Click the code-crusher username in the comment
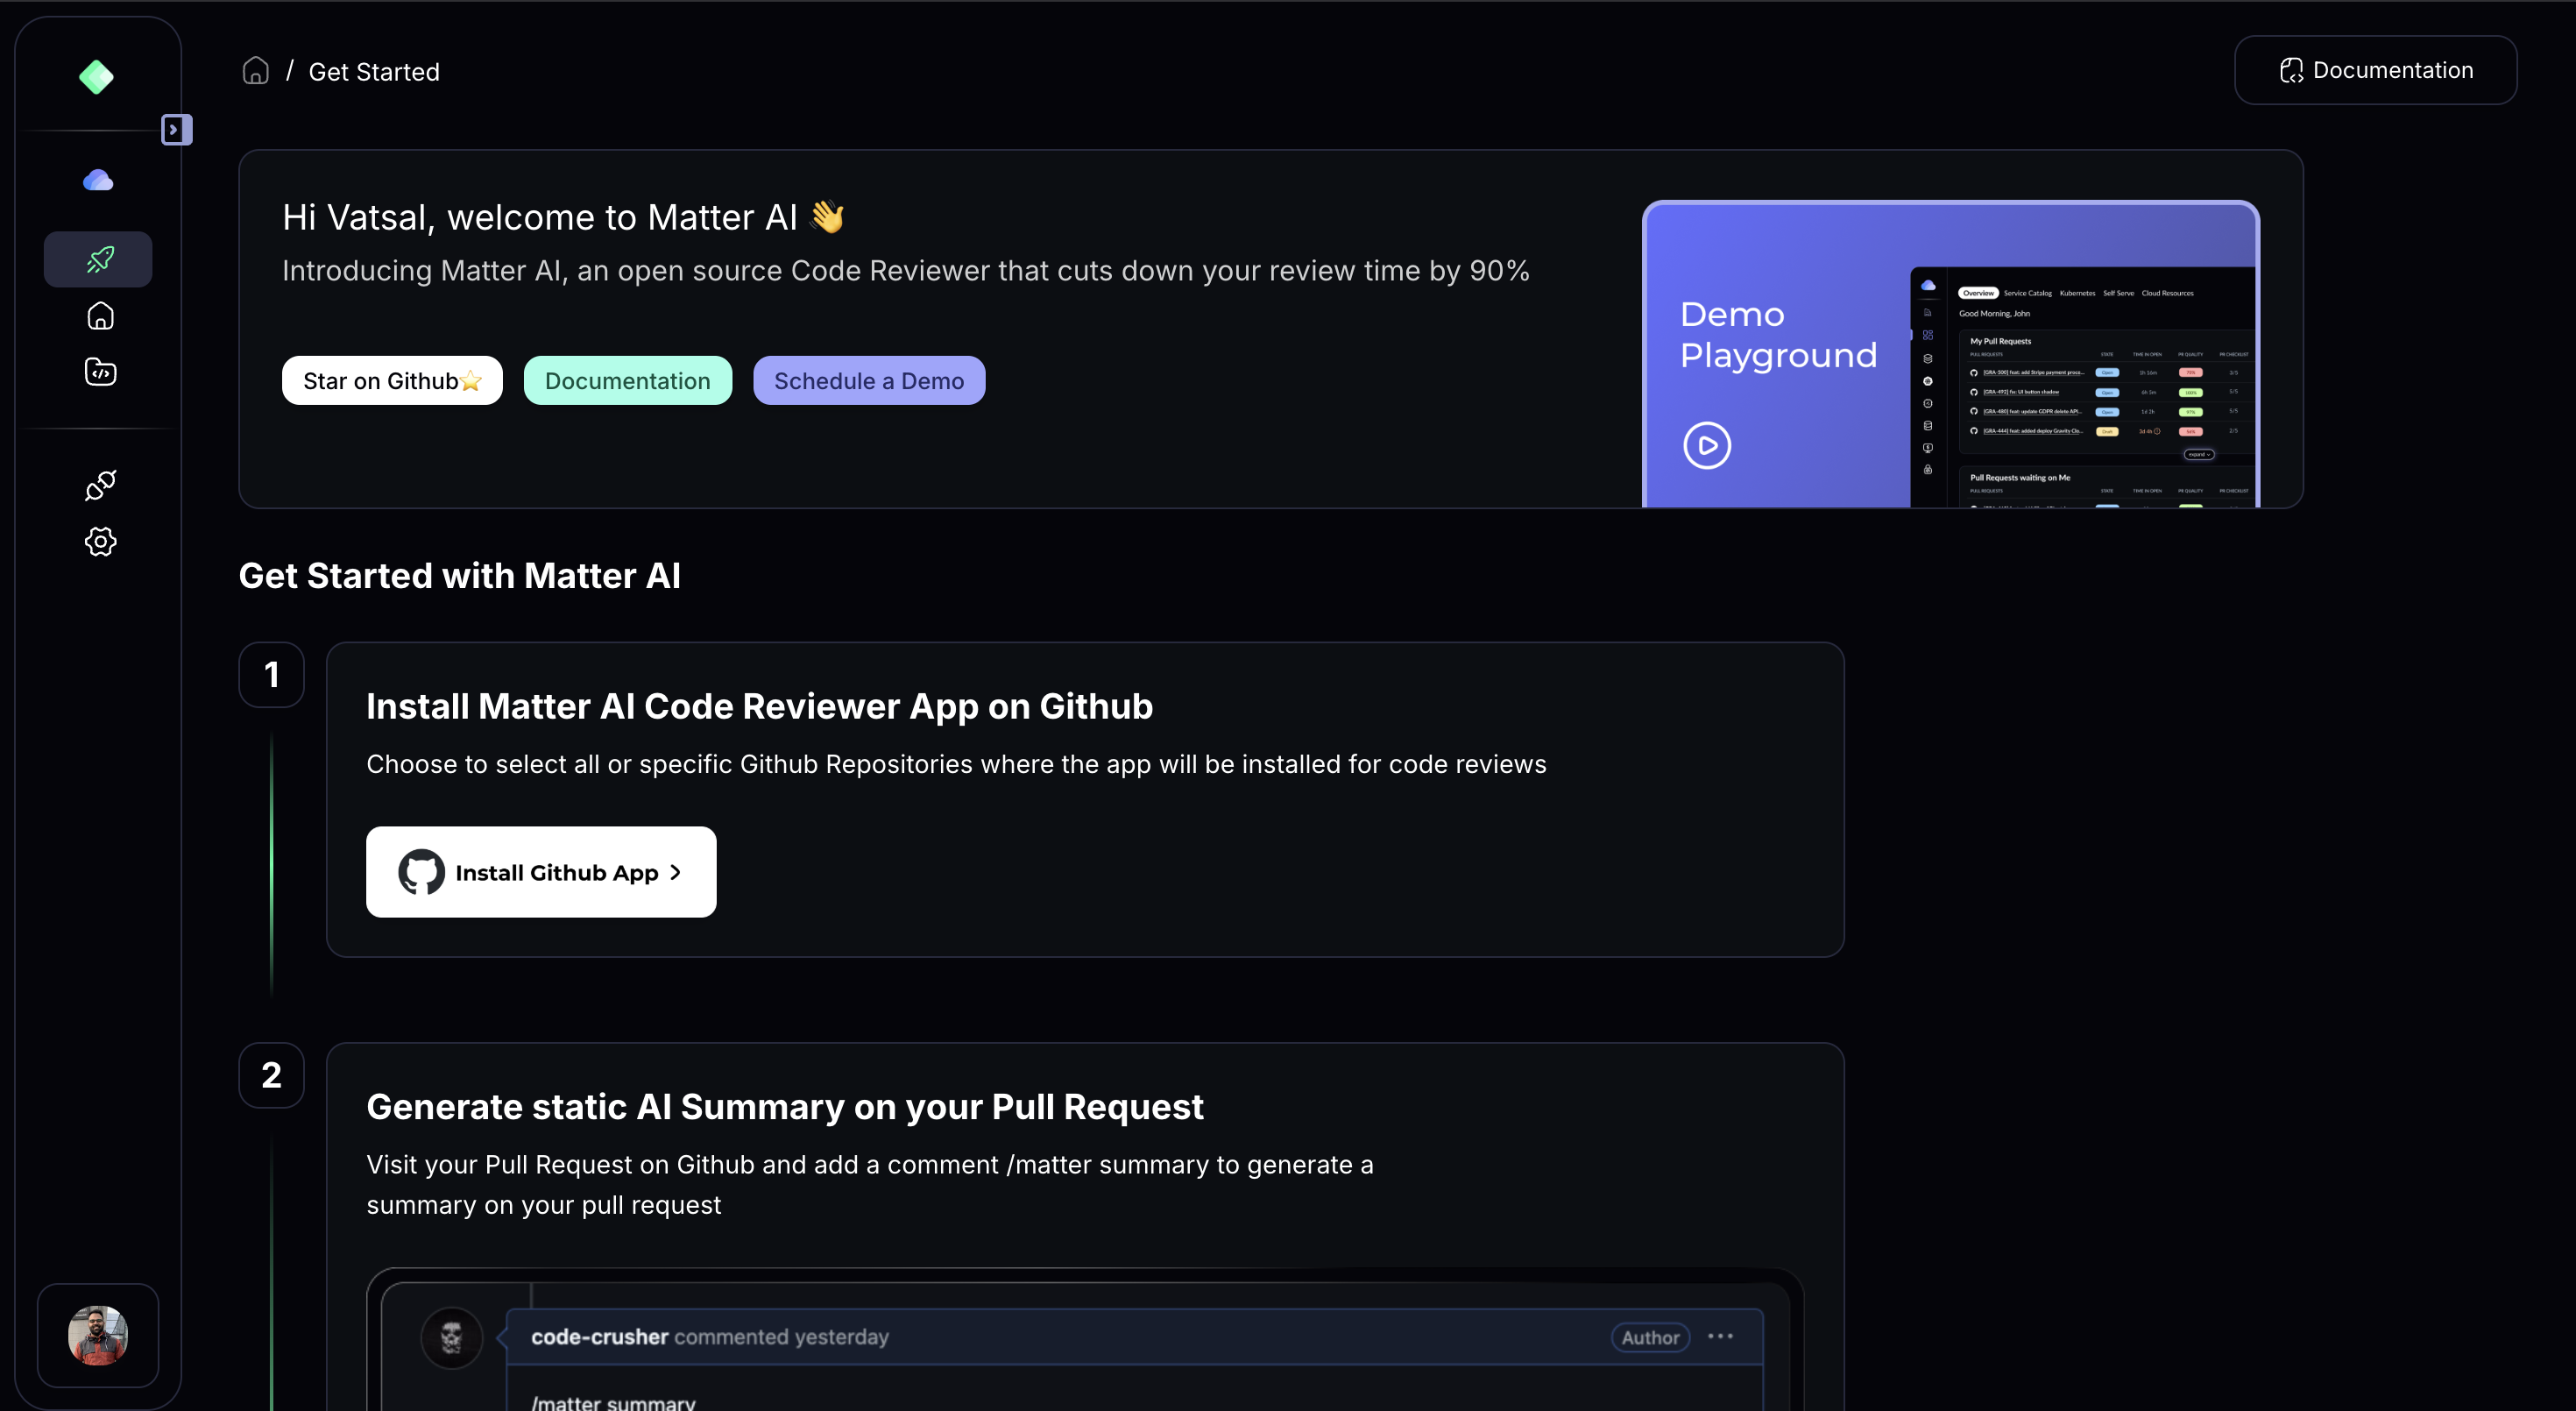 click(599, 1337)
